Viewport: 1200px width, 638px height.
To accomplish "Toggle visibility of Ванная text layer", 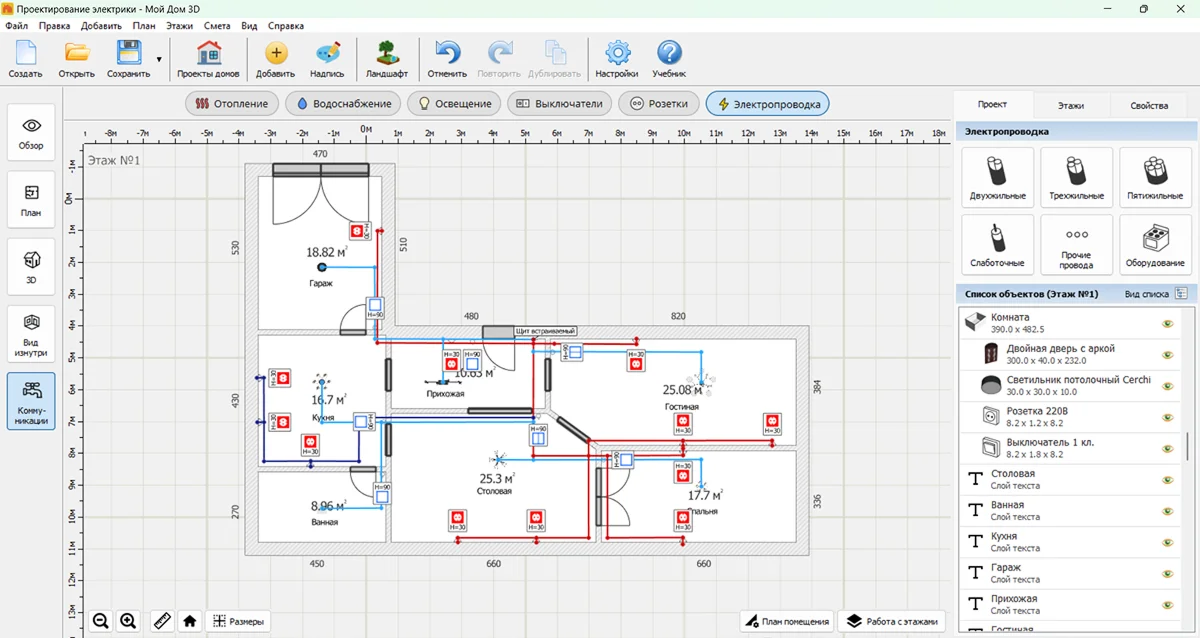I will [x=1166, y=511].
